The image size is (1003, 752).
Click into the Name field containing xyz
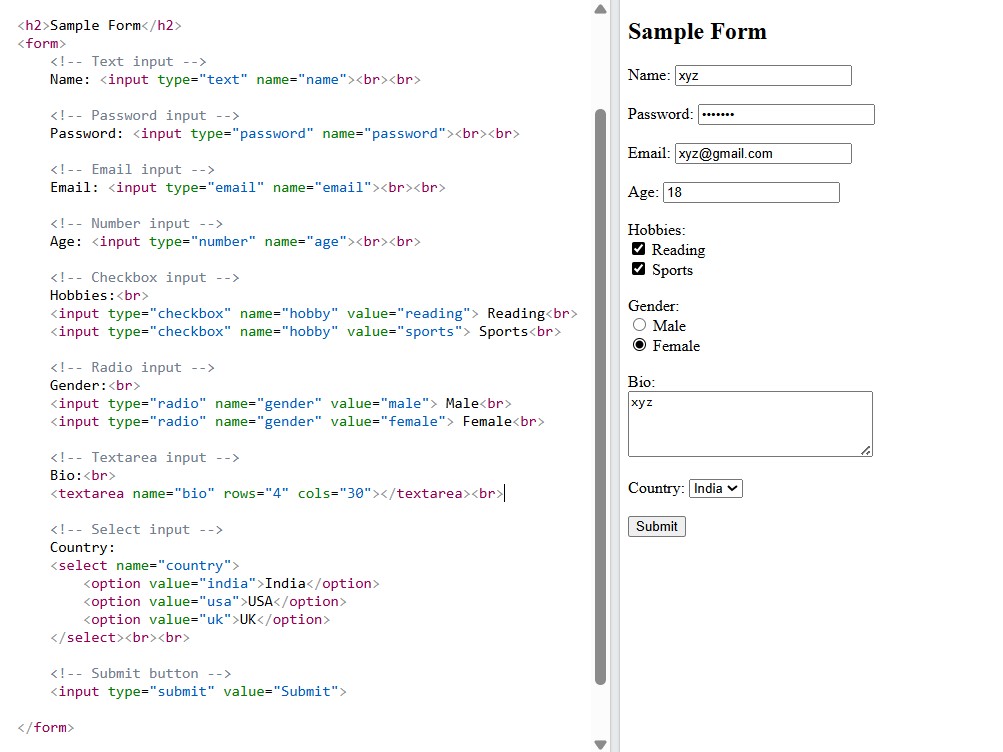coord(763,75)
